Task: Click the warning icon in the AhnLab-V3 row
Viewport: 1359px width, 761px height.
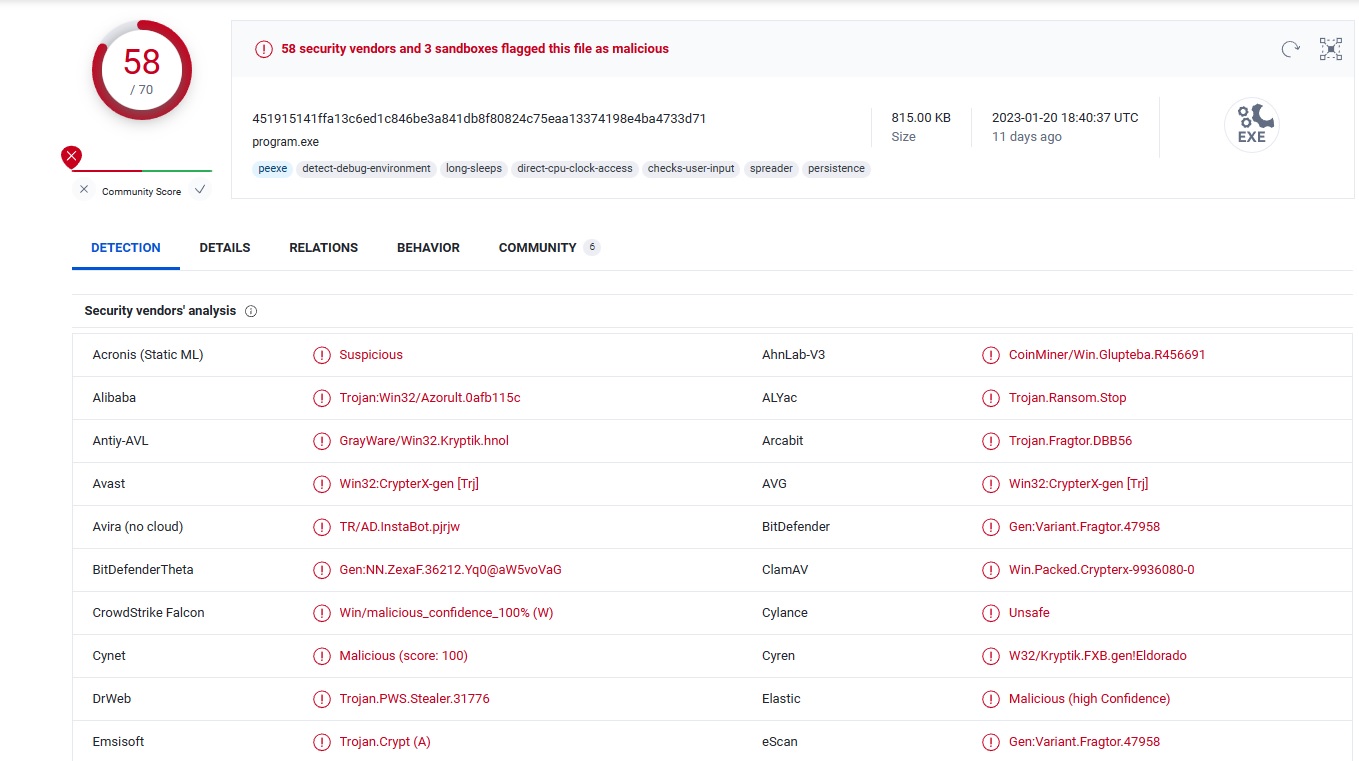Action: click(991, 355)
